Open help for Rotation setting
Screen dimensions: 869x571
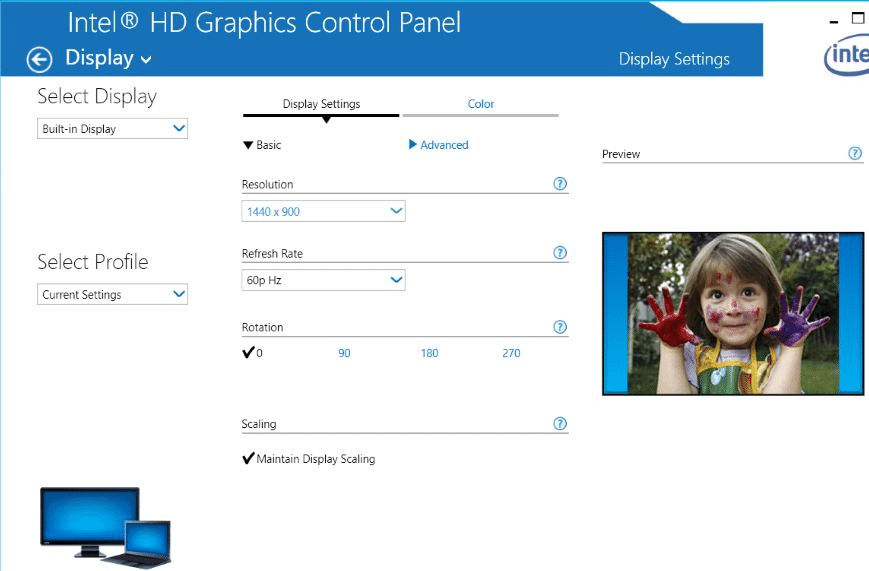pos(560,327)
